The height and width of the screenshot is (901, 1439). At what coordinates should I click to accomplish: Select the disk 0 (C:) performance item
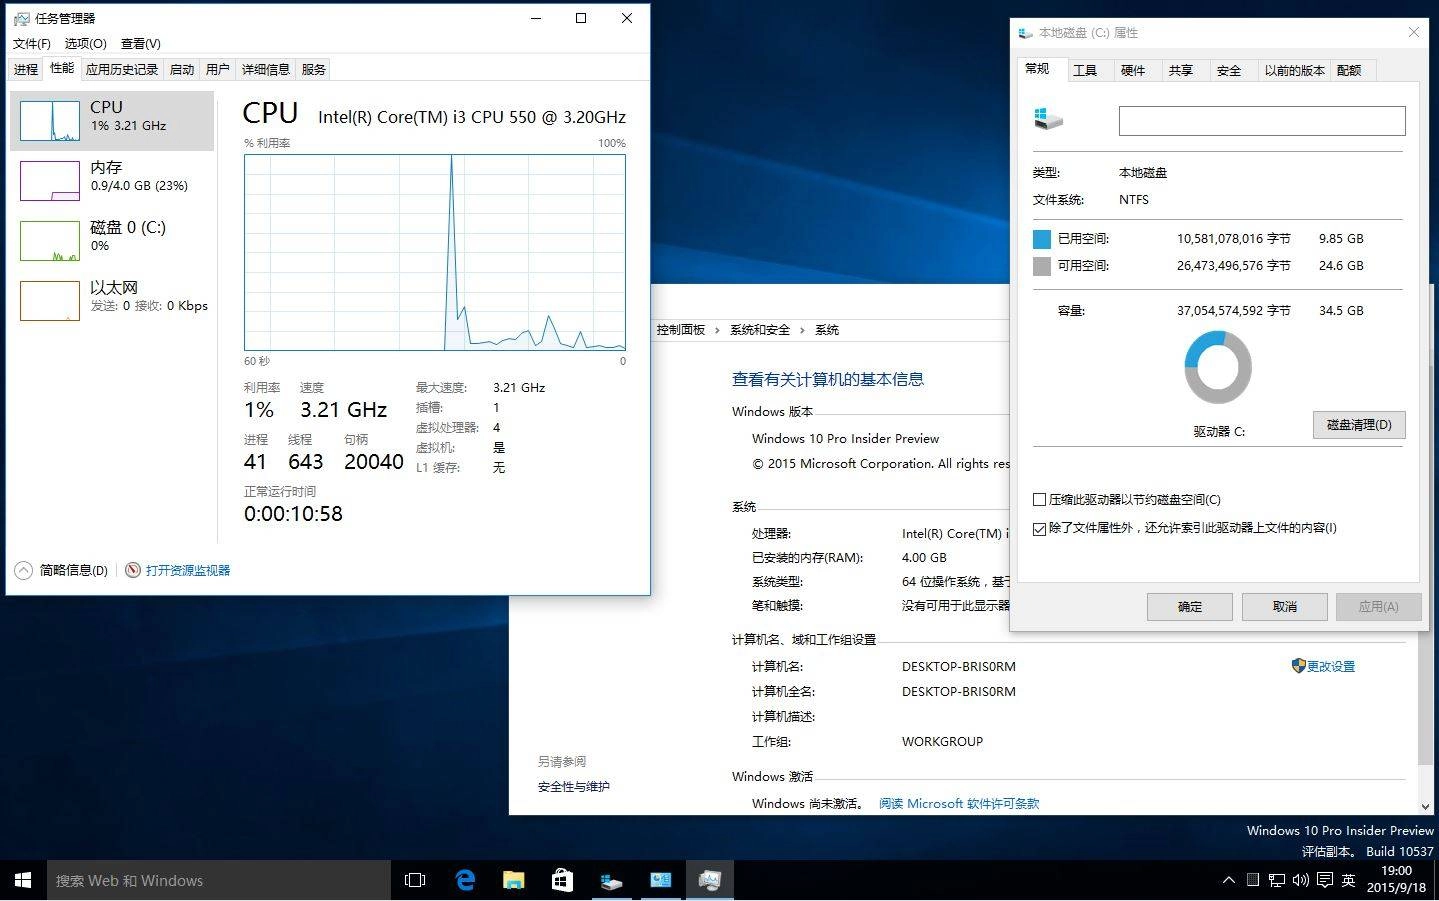pyautogui.click(x=112, y=240)
